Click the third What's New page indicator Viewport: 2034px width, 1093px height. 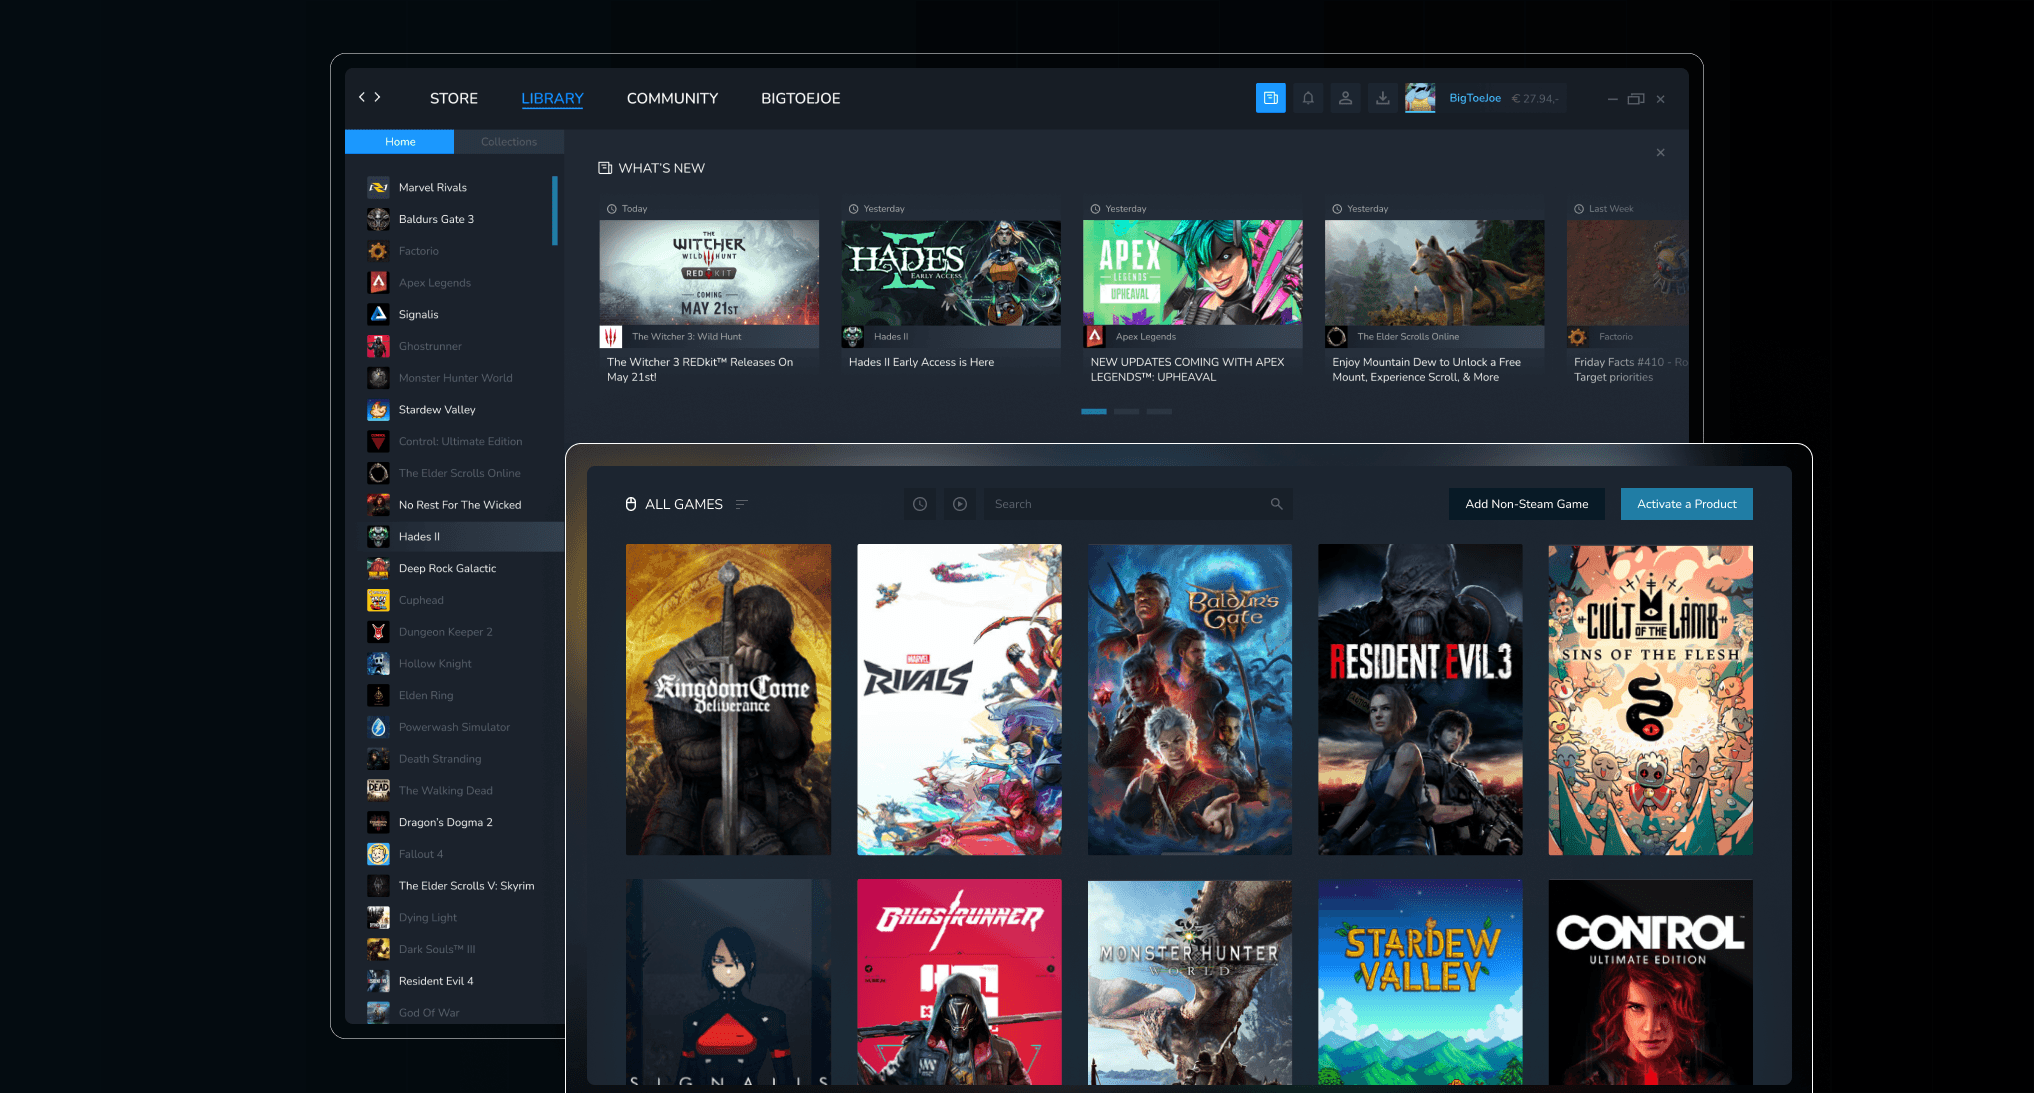pos(1159,411)
